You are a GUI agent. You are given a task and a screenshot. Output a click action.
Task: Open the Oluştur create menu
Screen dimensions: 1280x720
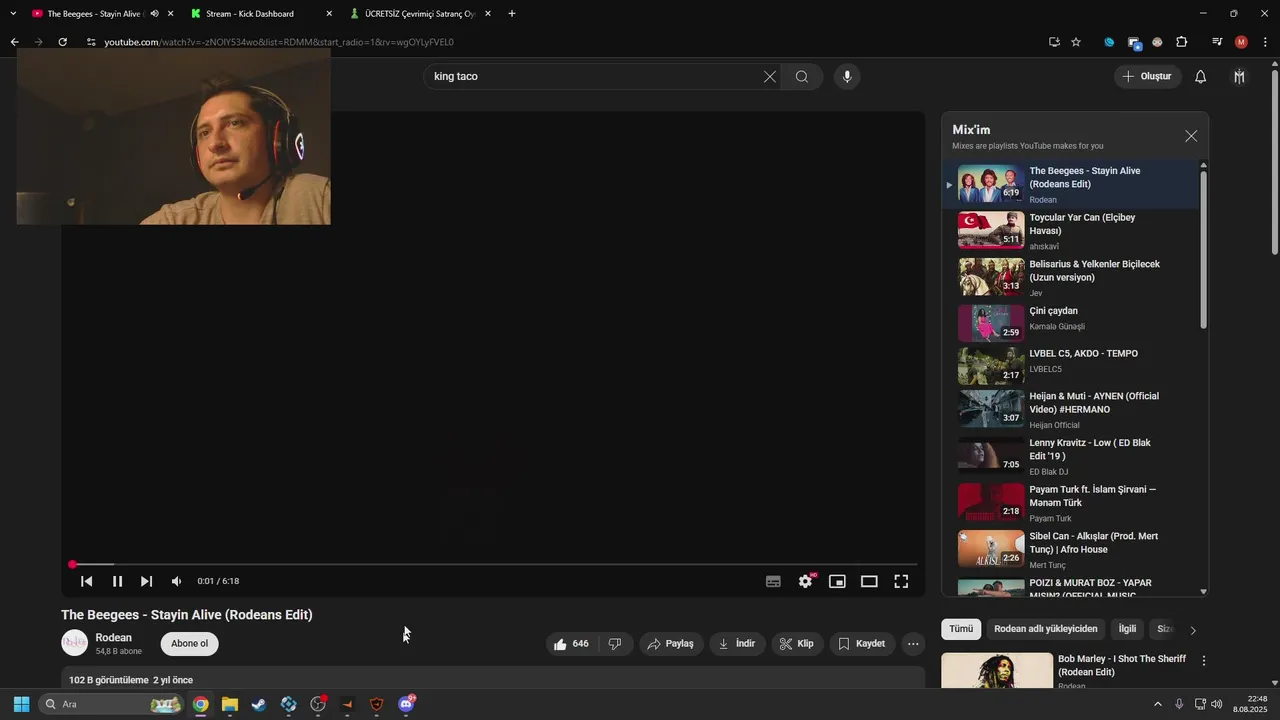pyautogui.click(x=1148, y=77)
